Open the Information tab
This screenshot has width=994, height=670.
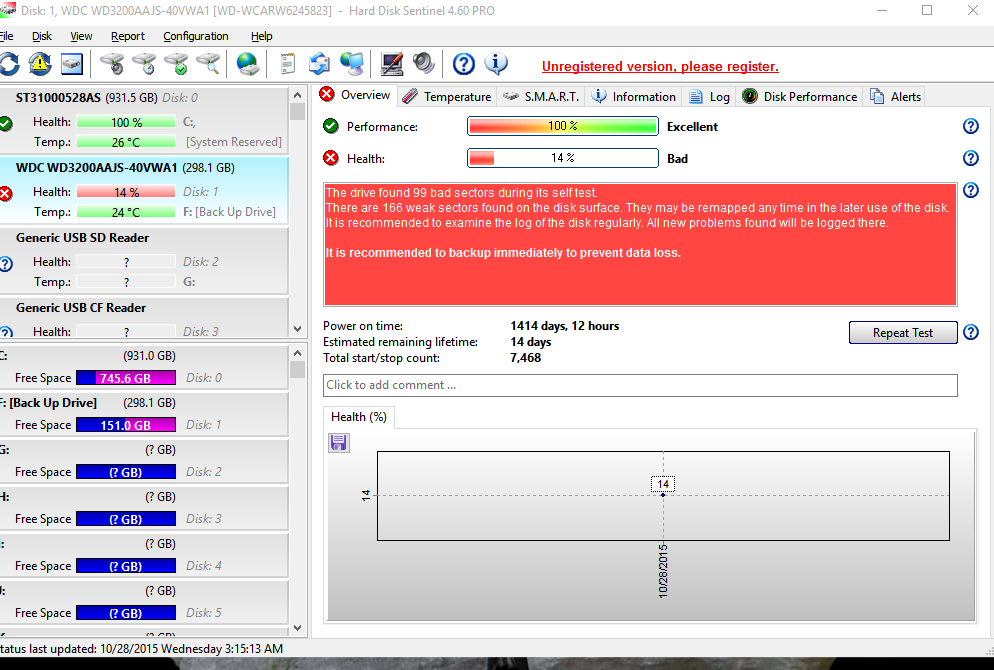click(x=633, y=96)
